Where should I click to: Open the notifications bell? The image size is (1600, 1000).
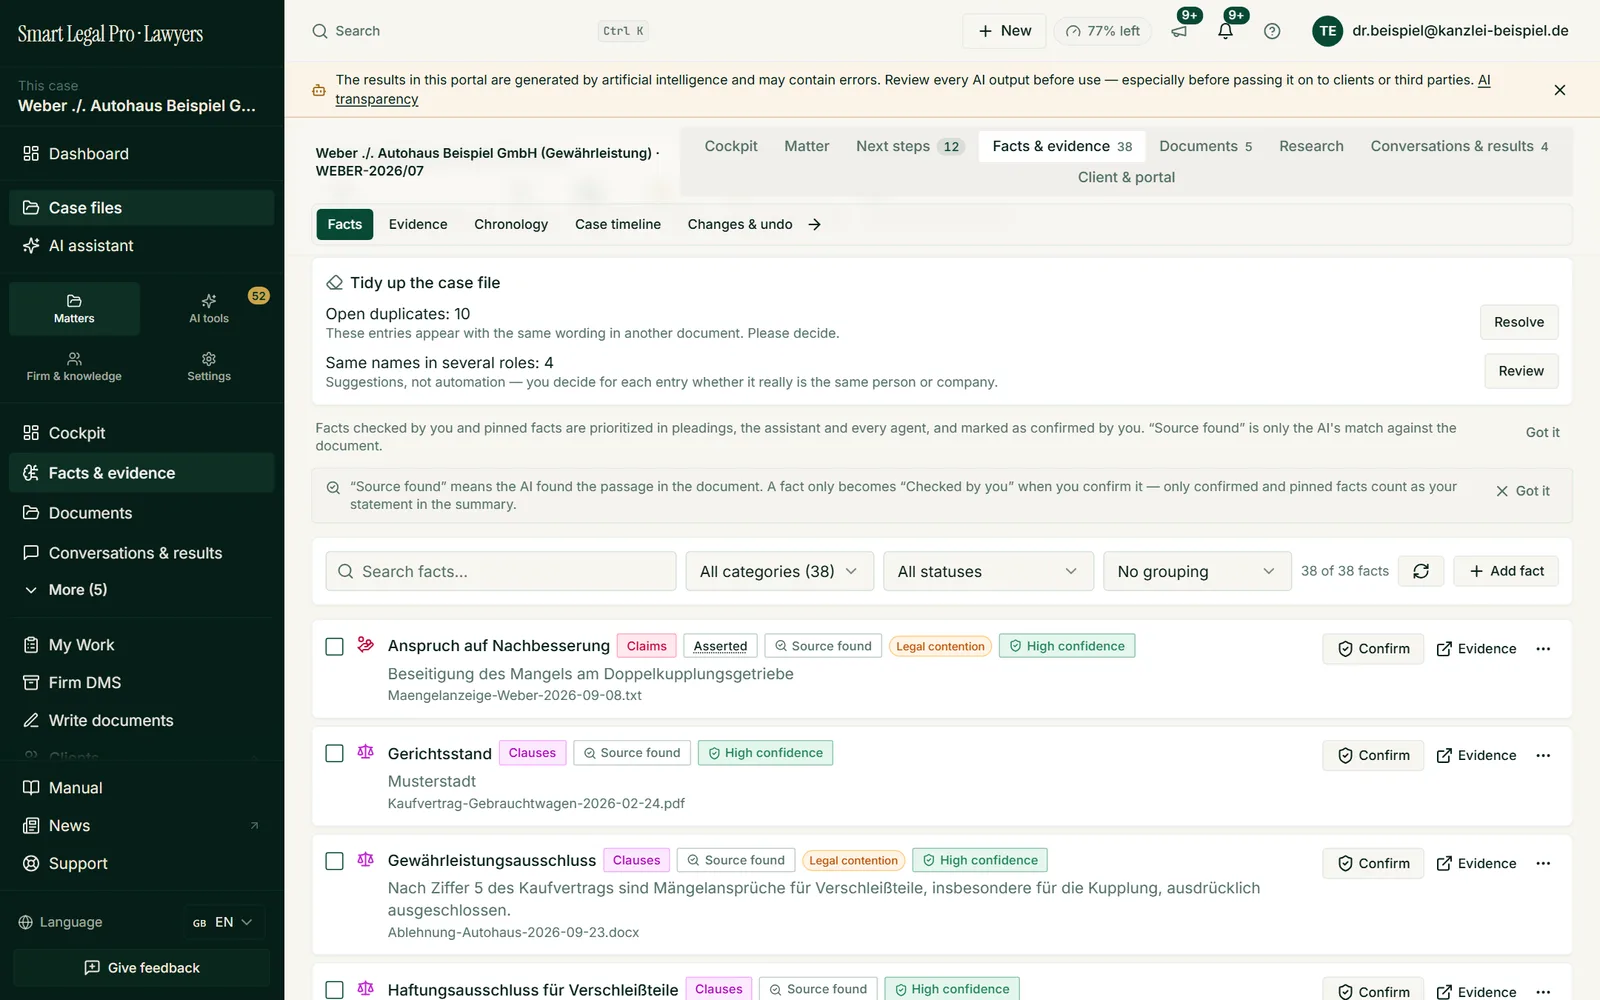pyautogui.click(x=1225, y=31)
